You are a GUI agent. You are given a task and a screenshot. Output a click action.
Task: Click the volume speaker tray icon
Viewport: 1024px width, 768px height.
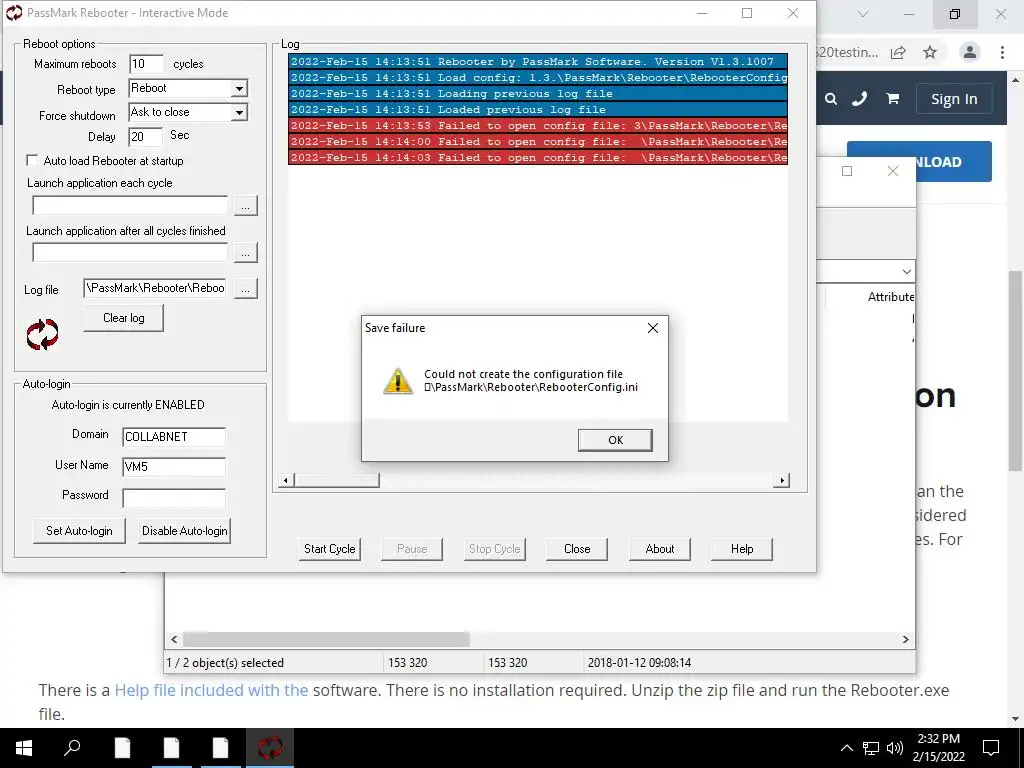click(895, 748)
